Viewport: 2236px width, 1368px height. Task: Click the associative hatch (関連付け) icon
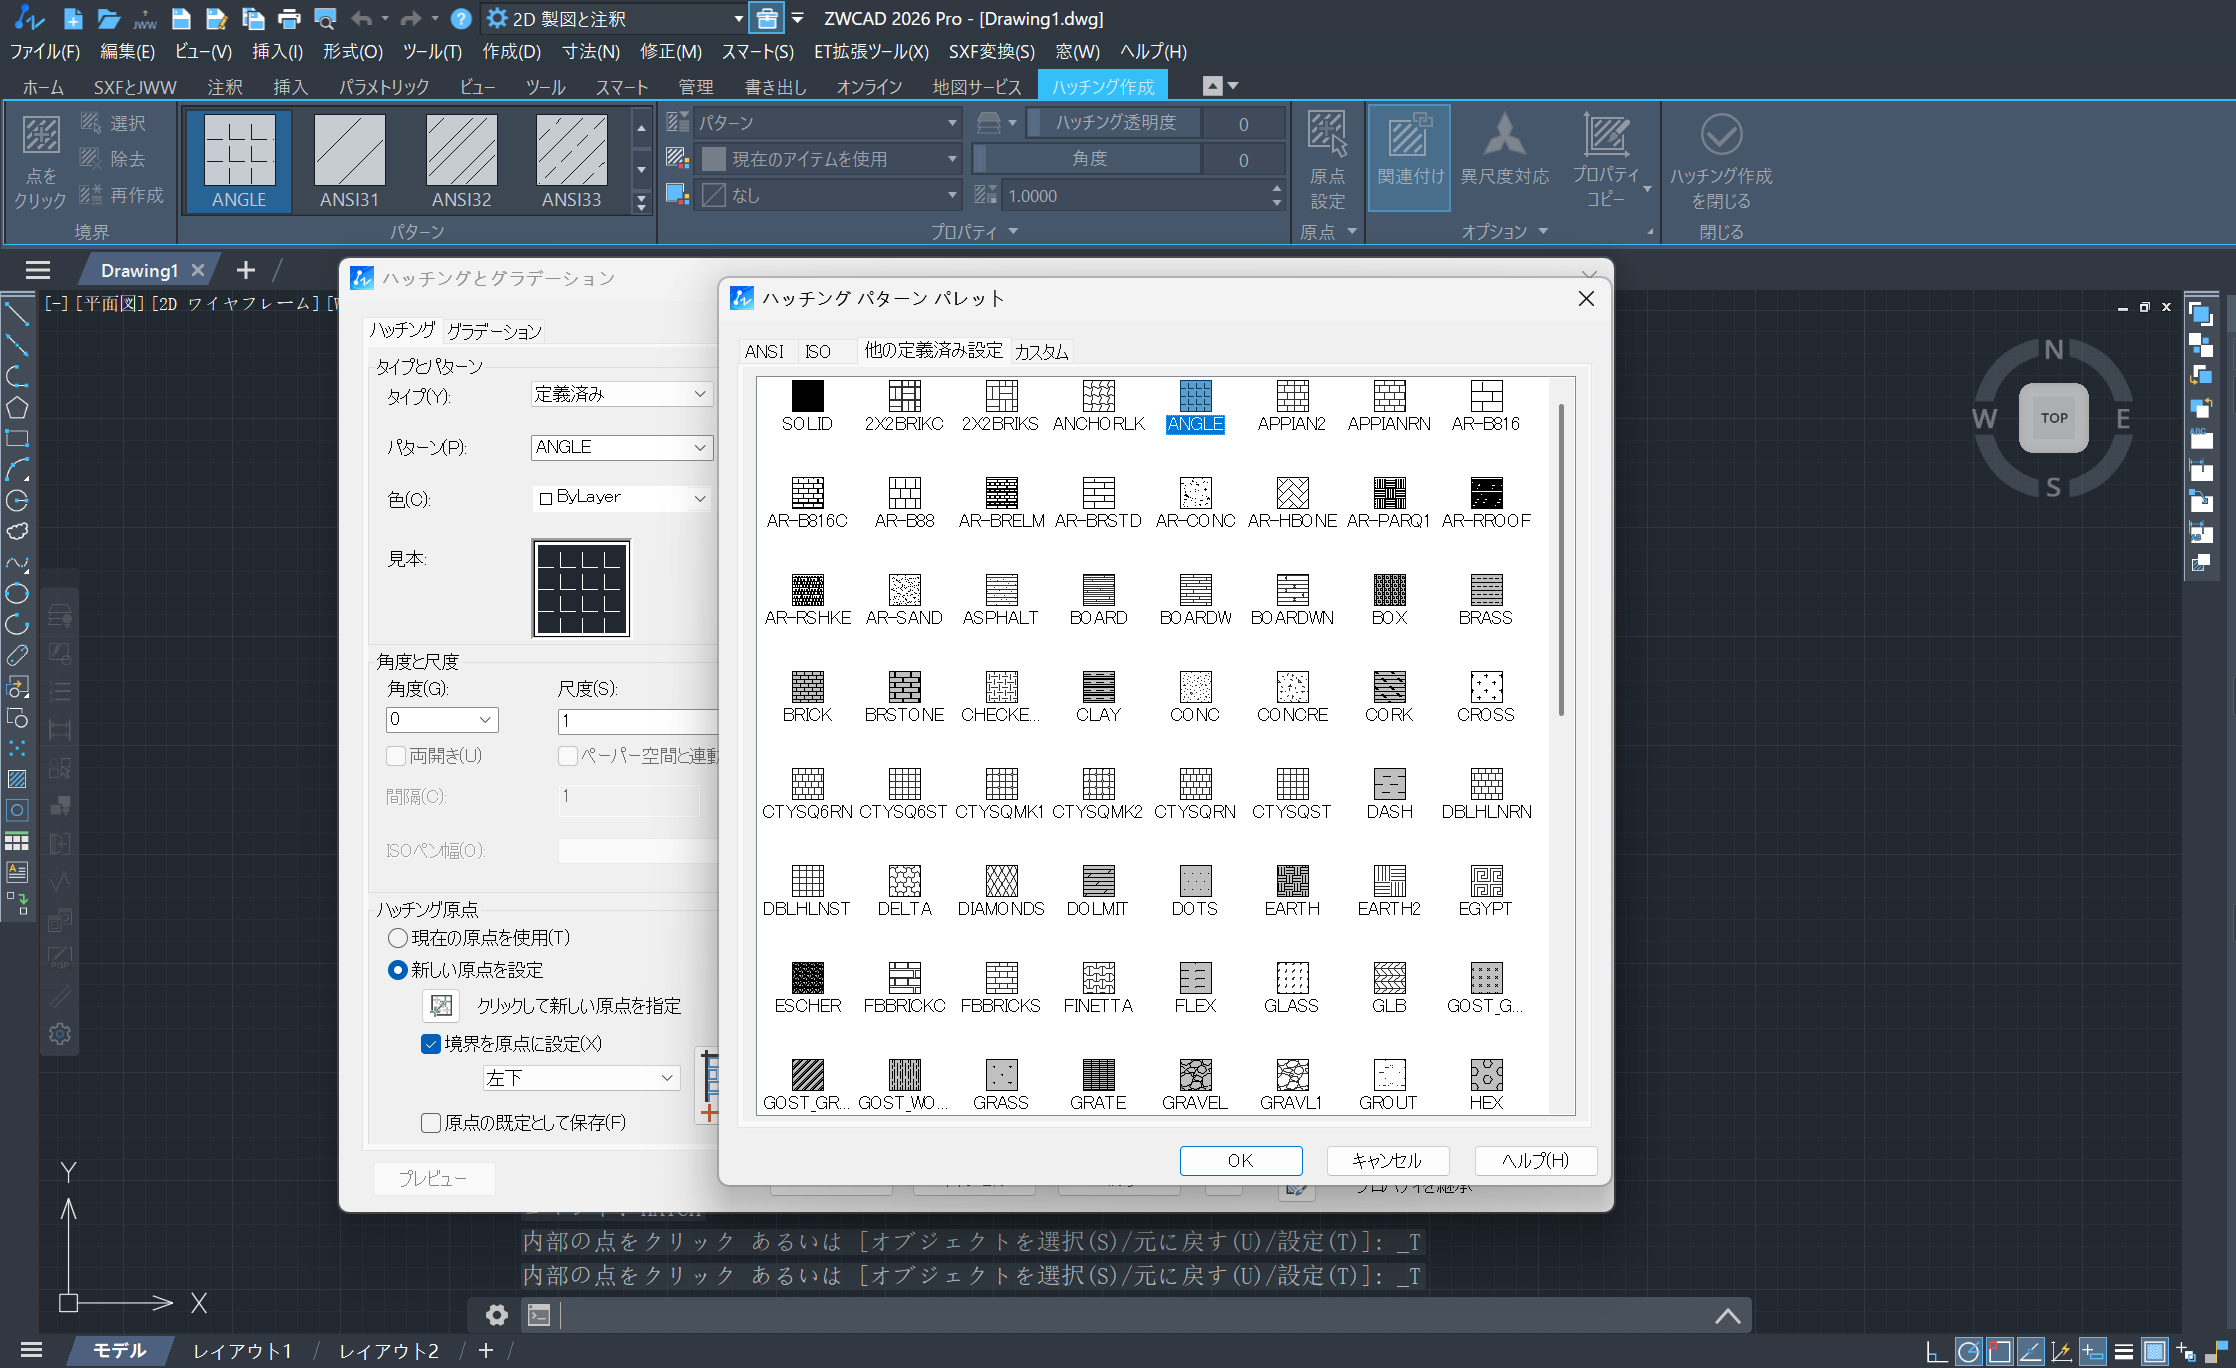coord(1408,136)
